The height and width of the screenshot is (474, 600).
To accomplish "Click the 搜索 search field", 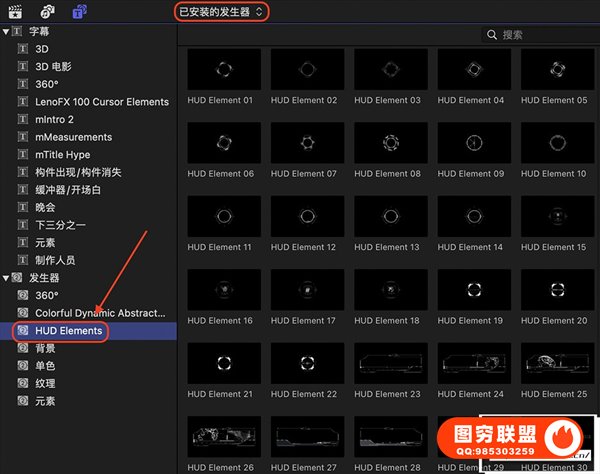I will tap(540, 35).
